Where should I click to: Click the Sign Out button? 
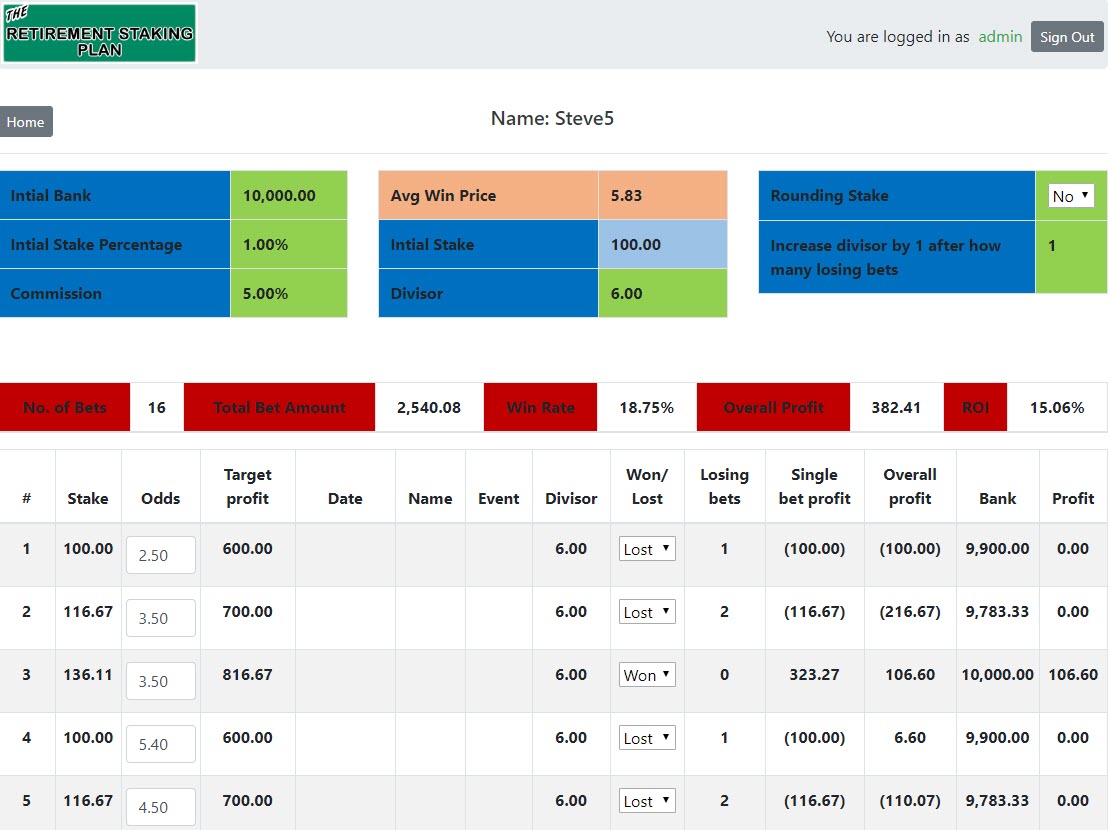(x=1067, y=37)
